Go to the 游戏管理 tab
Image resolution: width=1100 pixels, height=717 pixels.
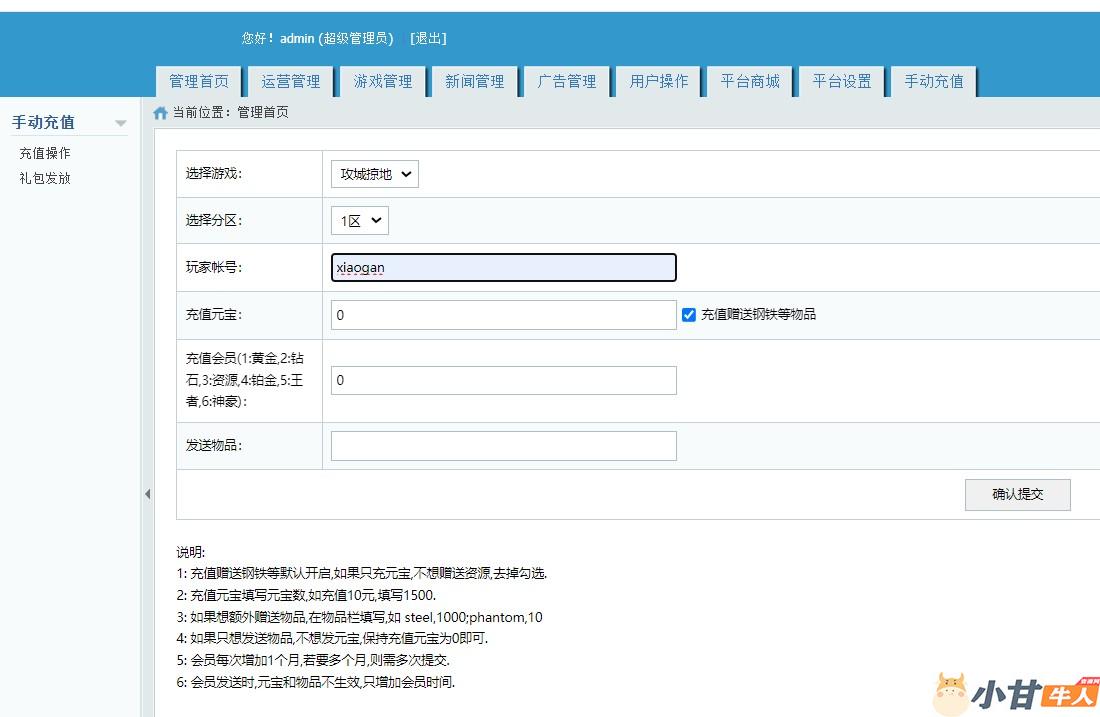tap(382, 81)
